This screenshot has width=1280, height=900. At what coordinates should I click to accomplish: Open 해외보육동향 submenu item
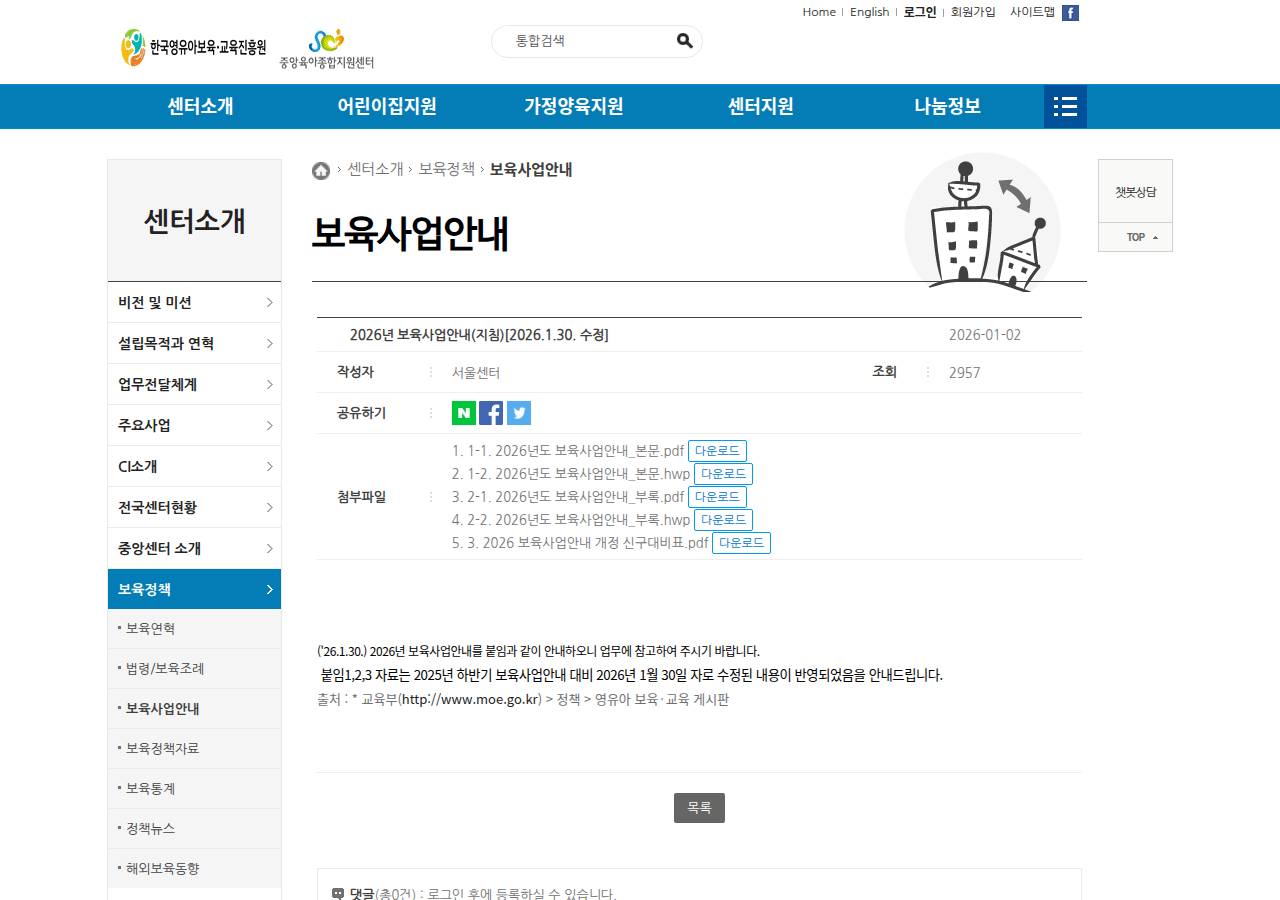pyautogui.click(x=194, y=868)
